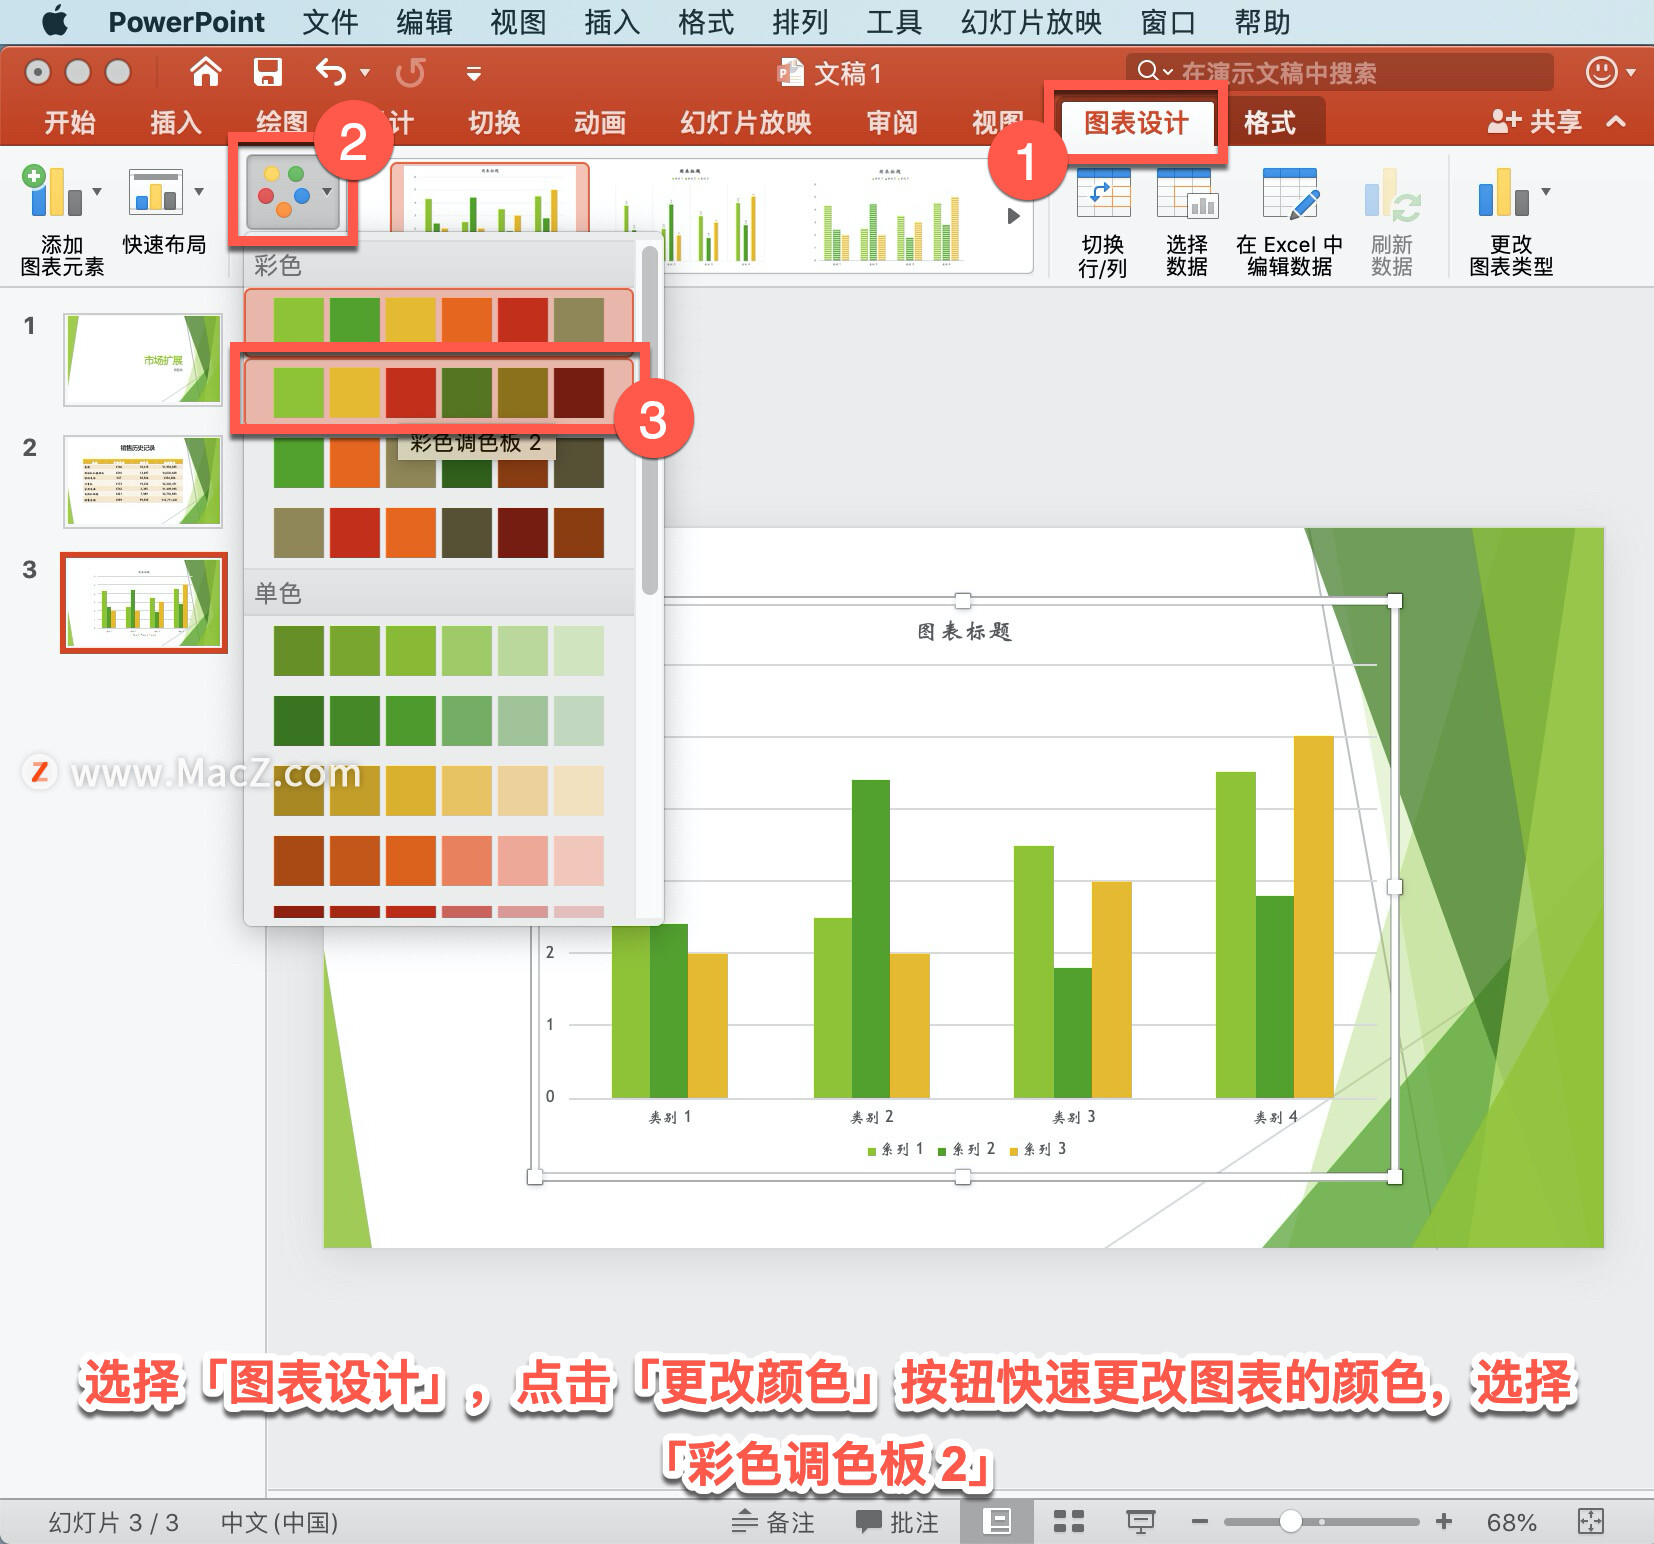Open the 窗口 menu

click(x=1168, y=22)
